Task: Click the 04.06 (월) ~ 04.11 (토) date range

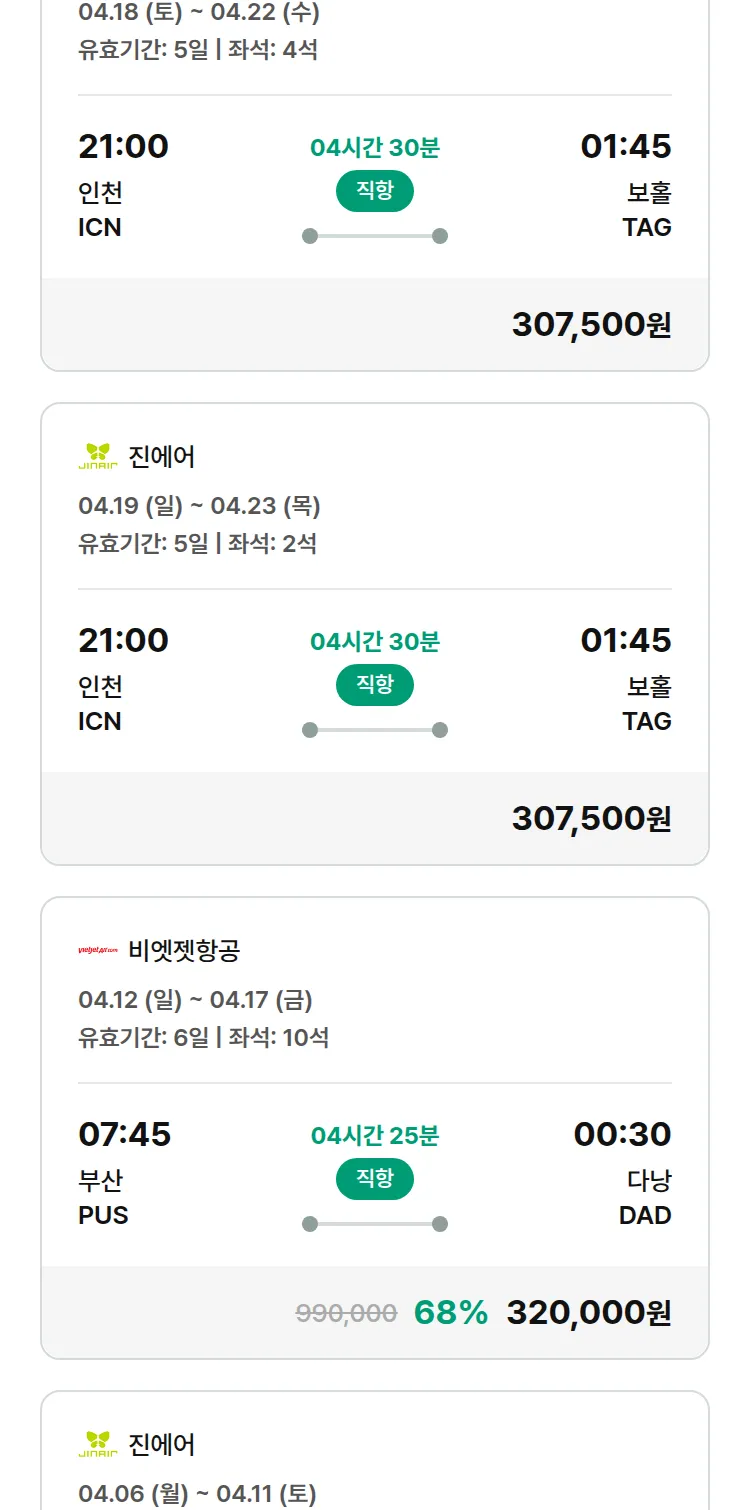Action: point(197,1493)
